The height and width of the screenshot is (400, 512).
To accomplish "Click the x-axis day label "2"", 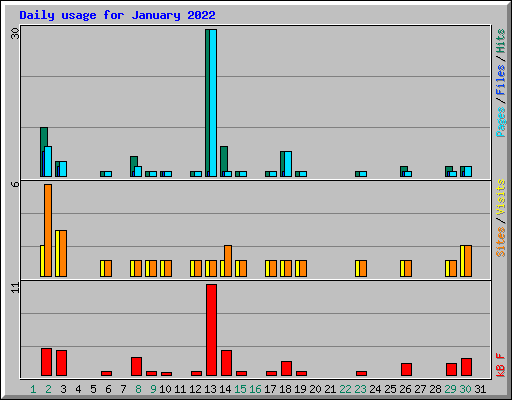I will pos(48,389).
